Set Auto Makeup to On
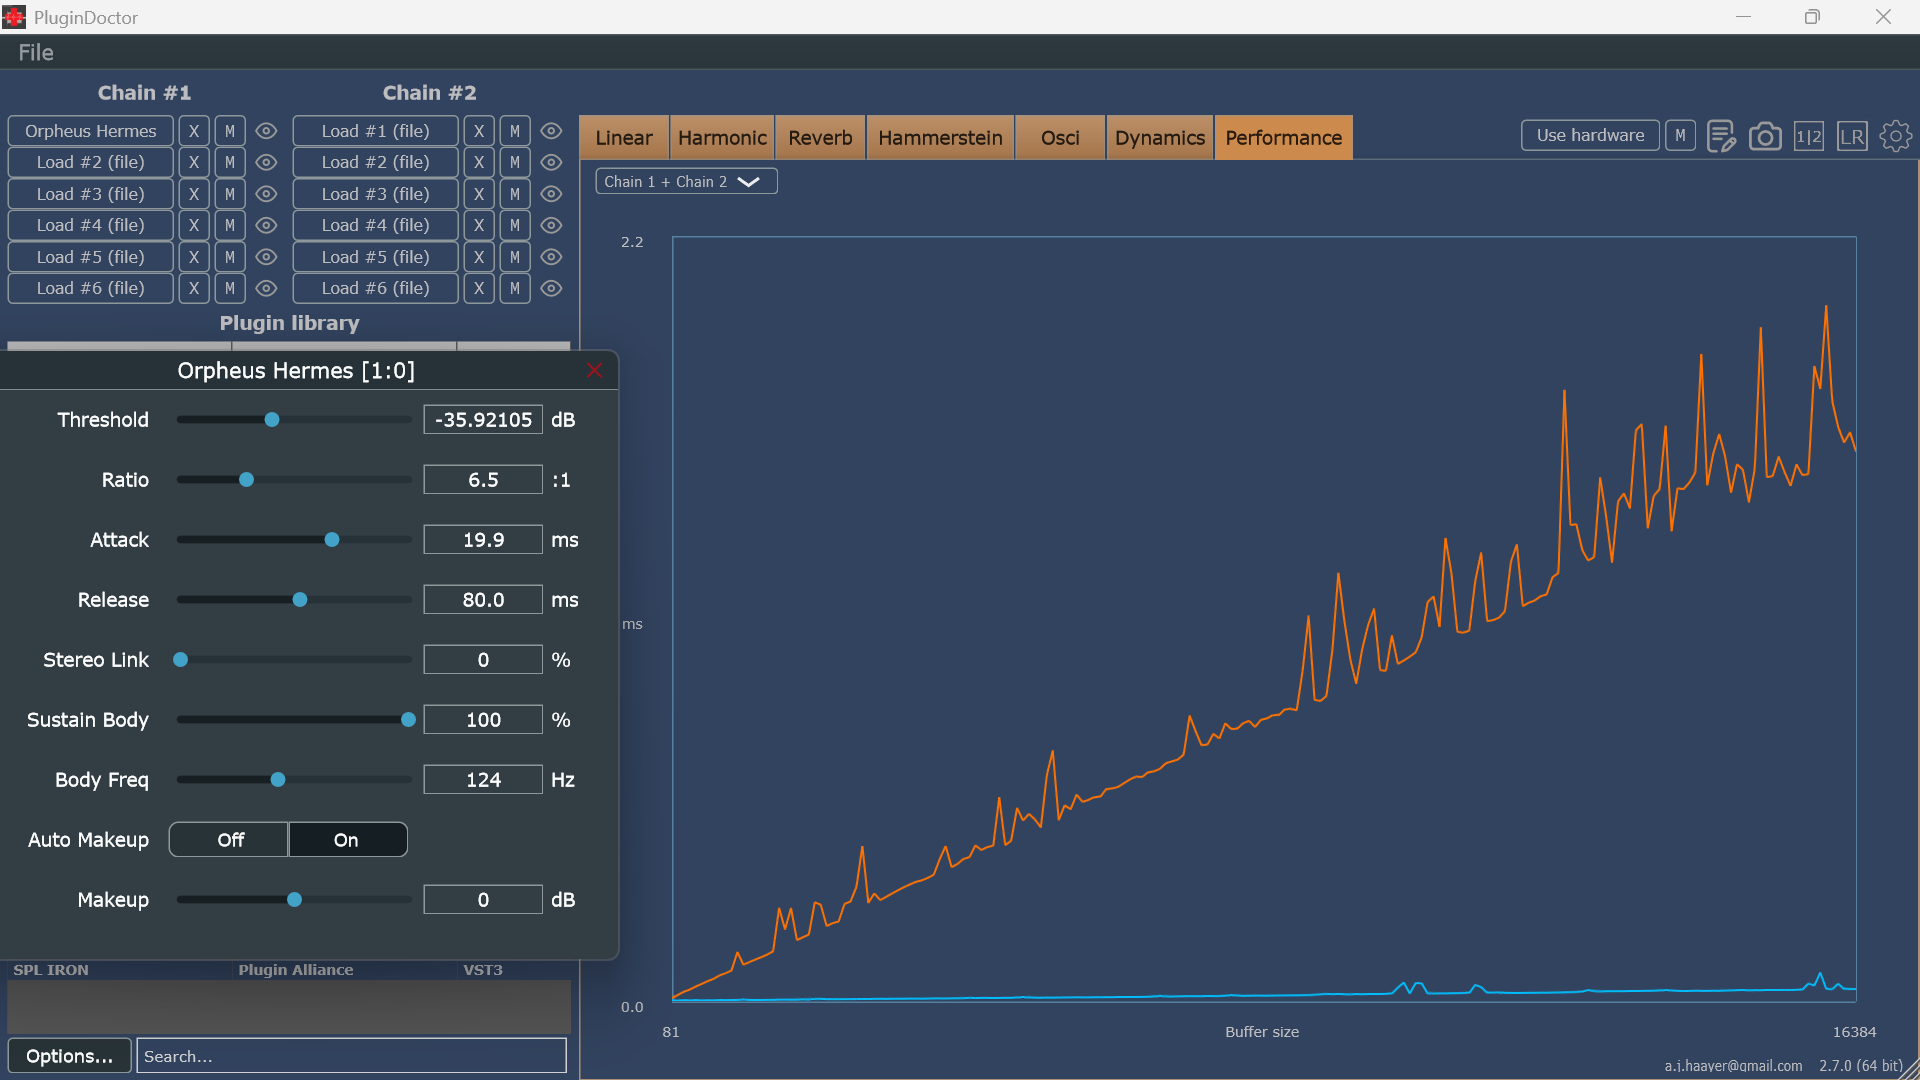Image resolution: width=1920 pixels, height=1080 pixels. tap(347, 840)
